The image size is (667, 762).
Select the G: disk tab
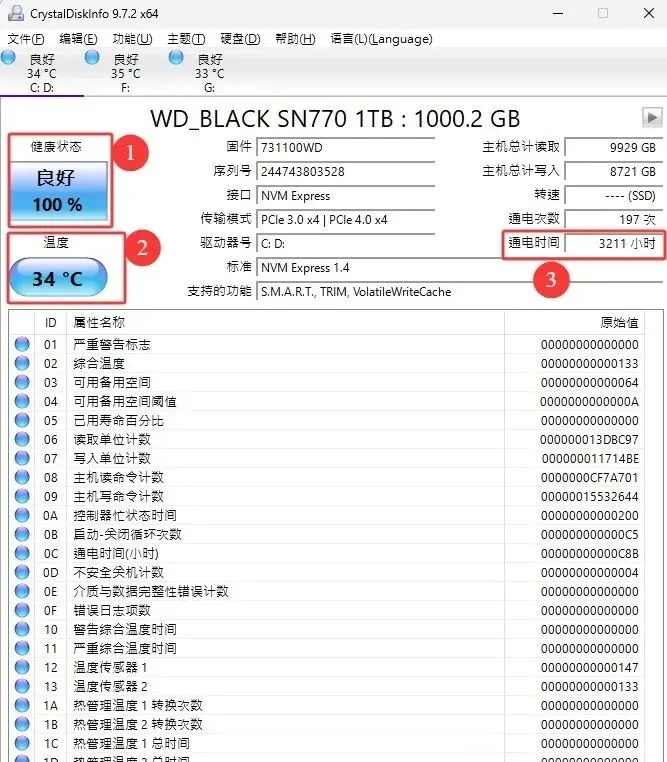coord(210,73)
